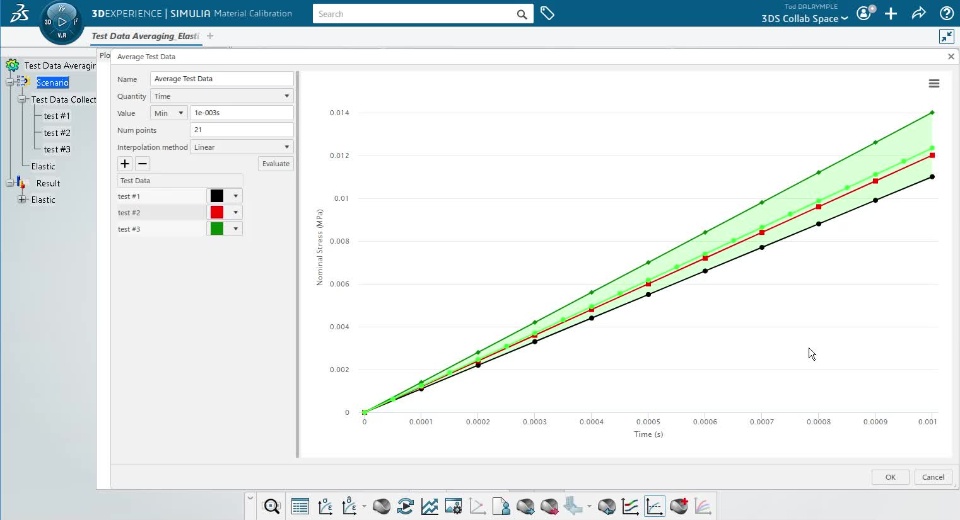Click the stress-strain curve icon without dropdown
Image resolution: width=960 pixels, height=520 pixels.
[326, 507]
